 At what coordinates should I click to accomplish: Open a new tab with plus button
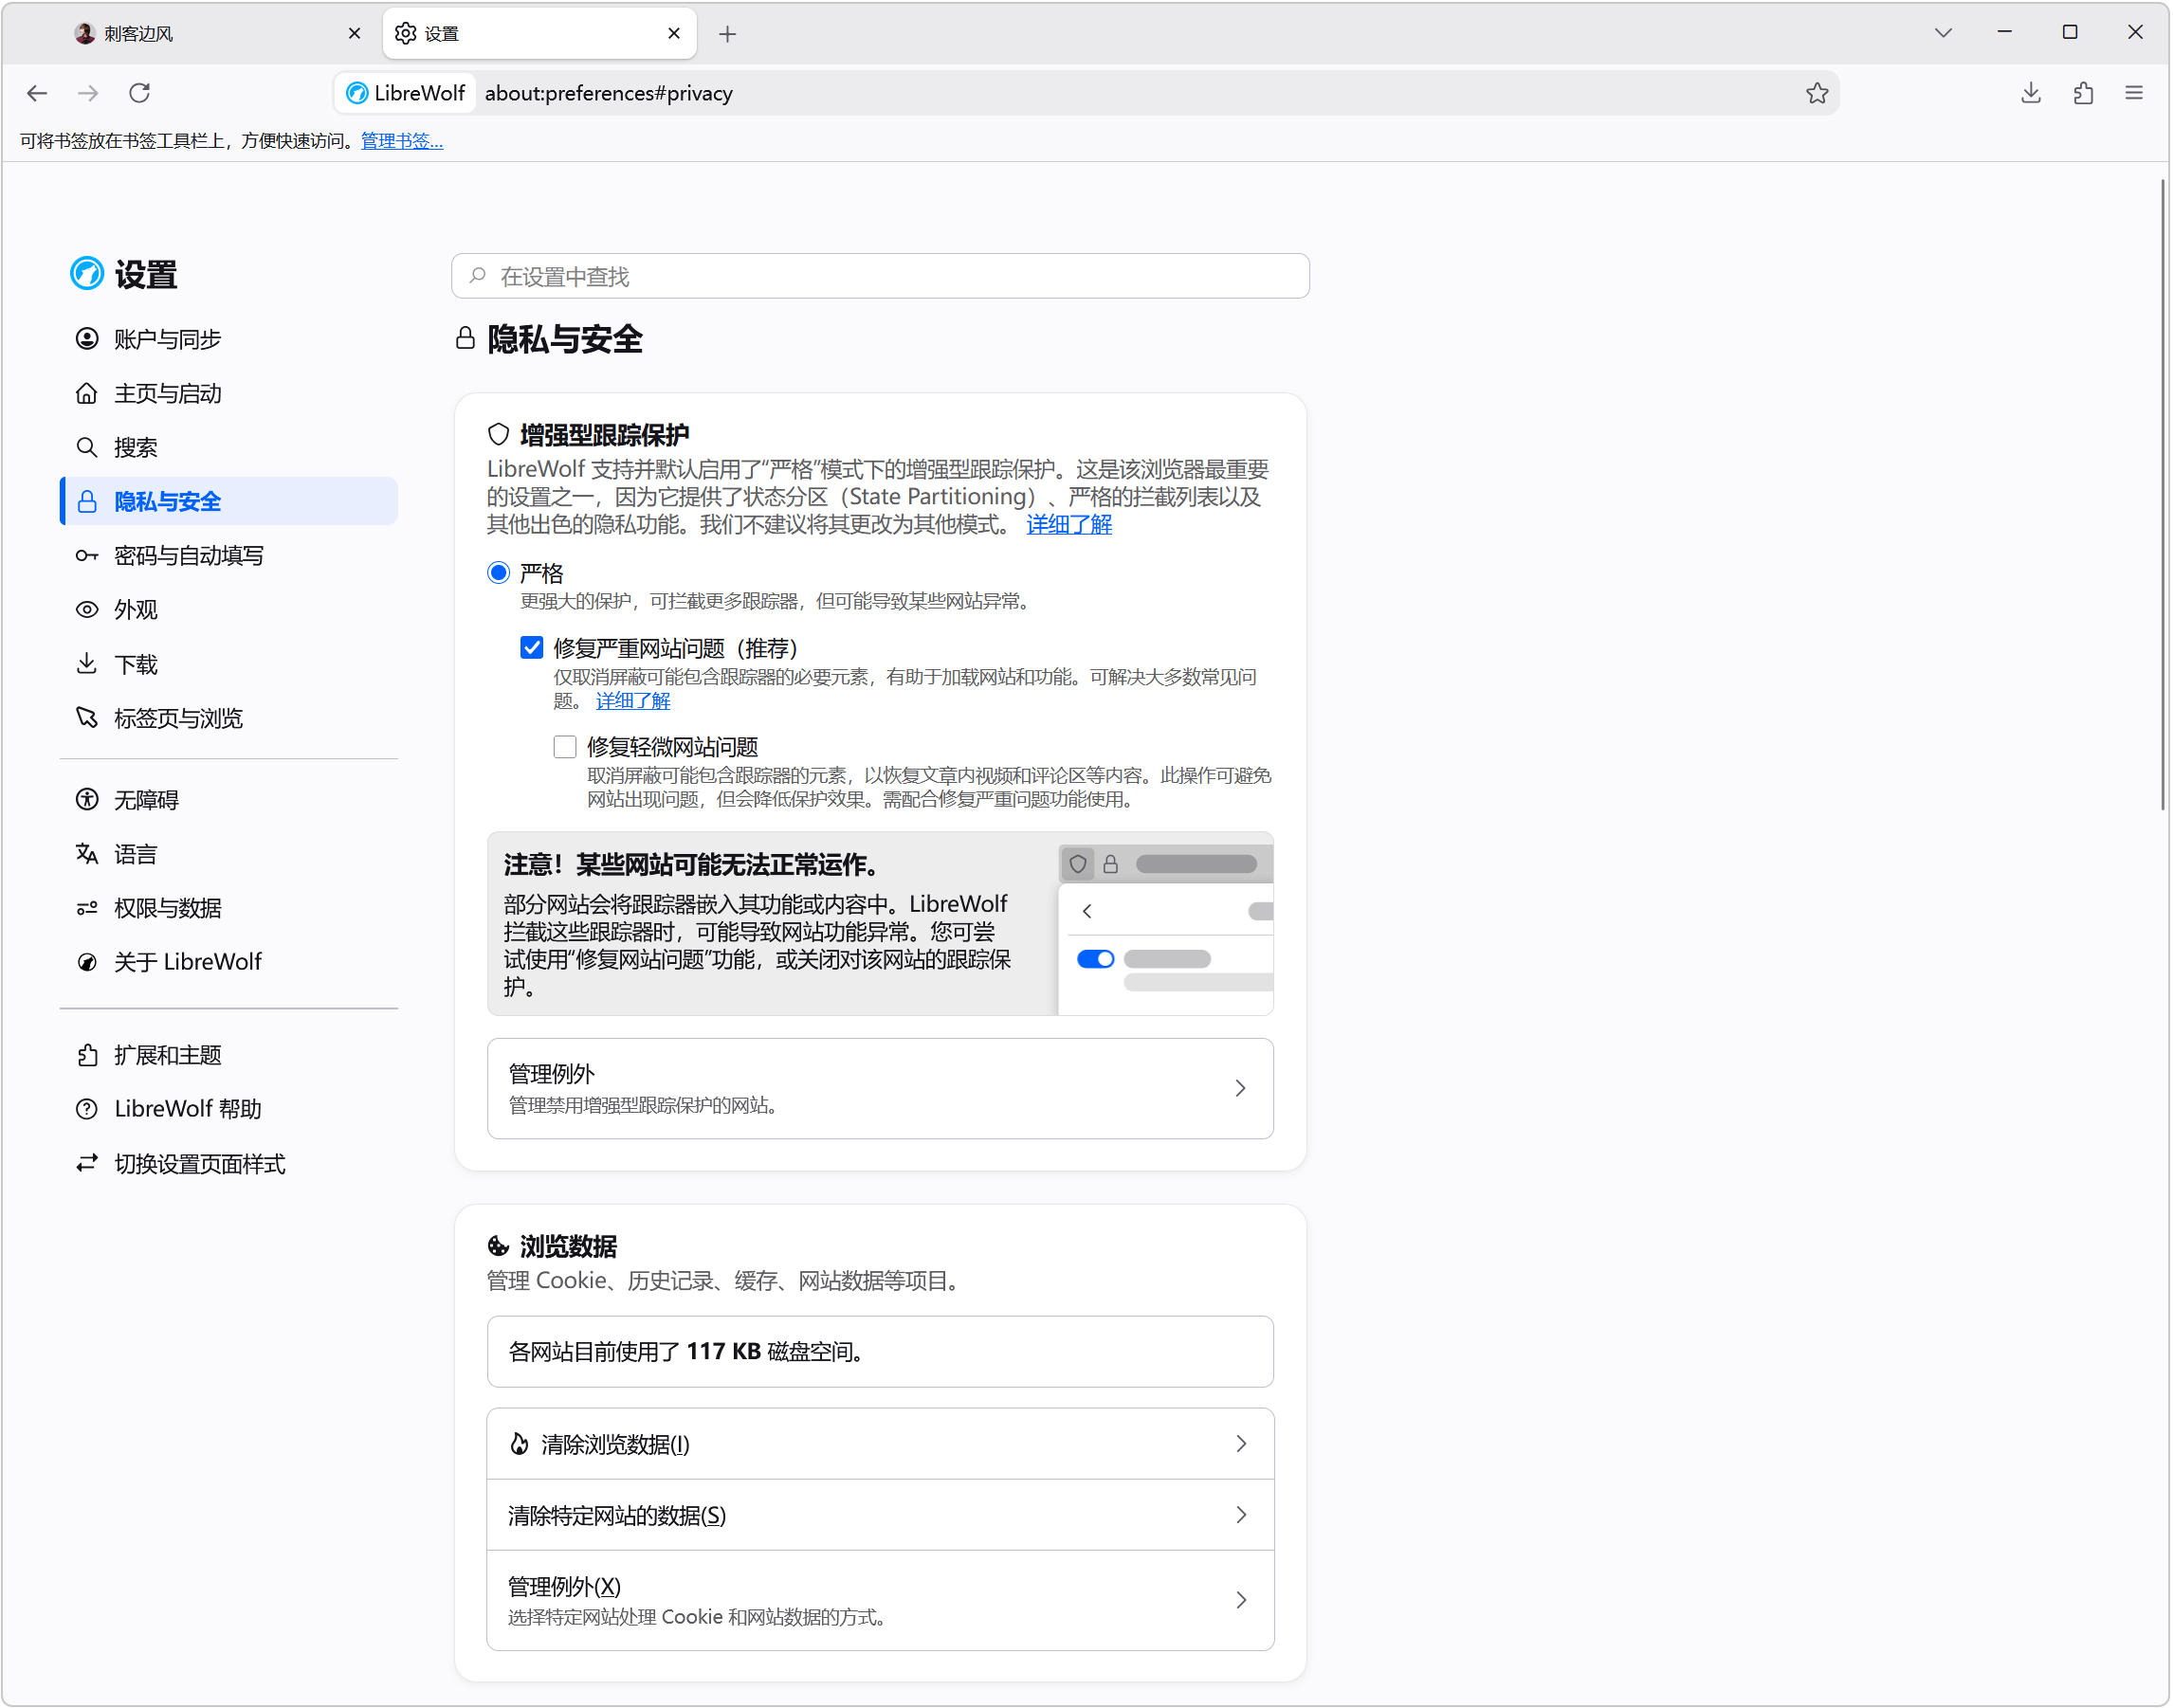[728, 34]
